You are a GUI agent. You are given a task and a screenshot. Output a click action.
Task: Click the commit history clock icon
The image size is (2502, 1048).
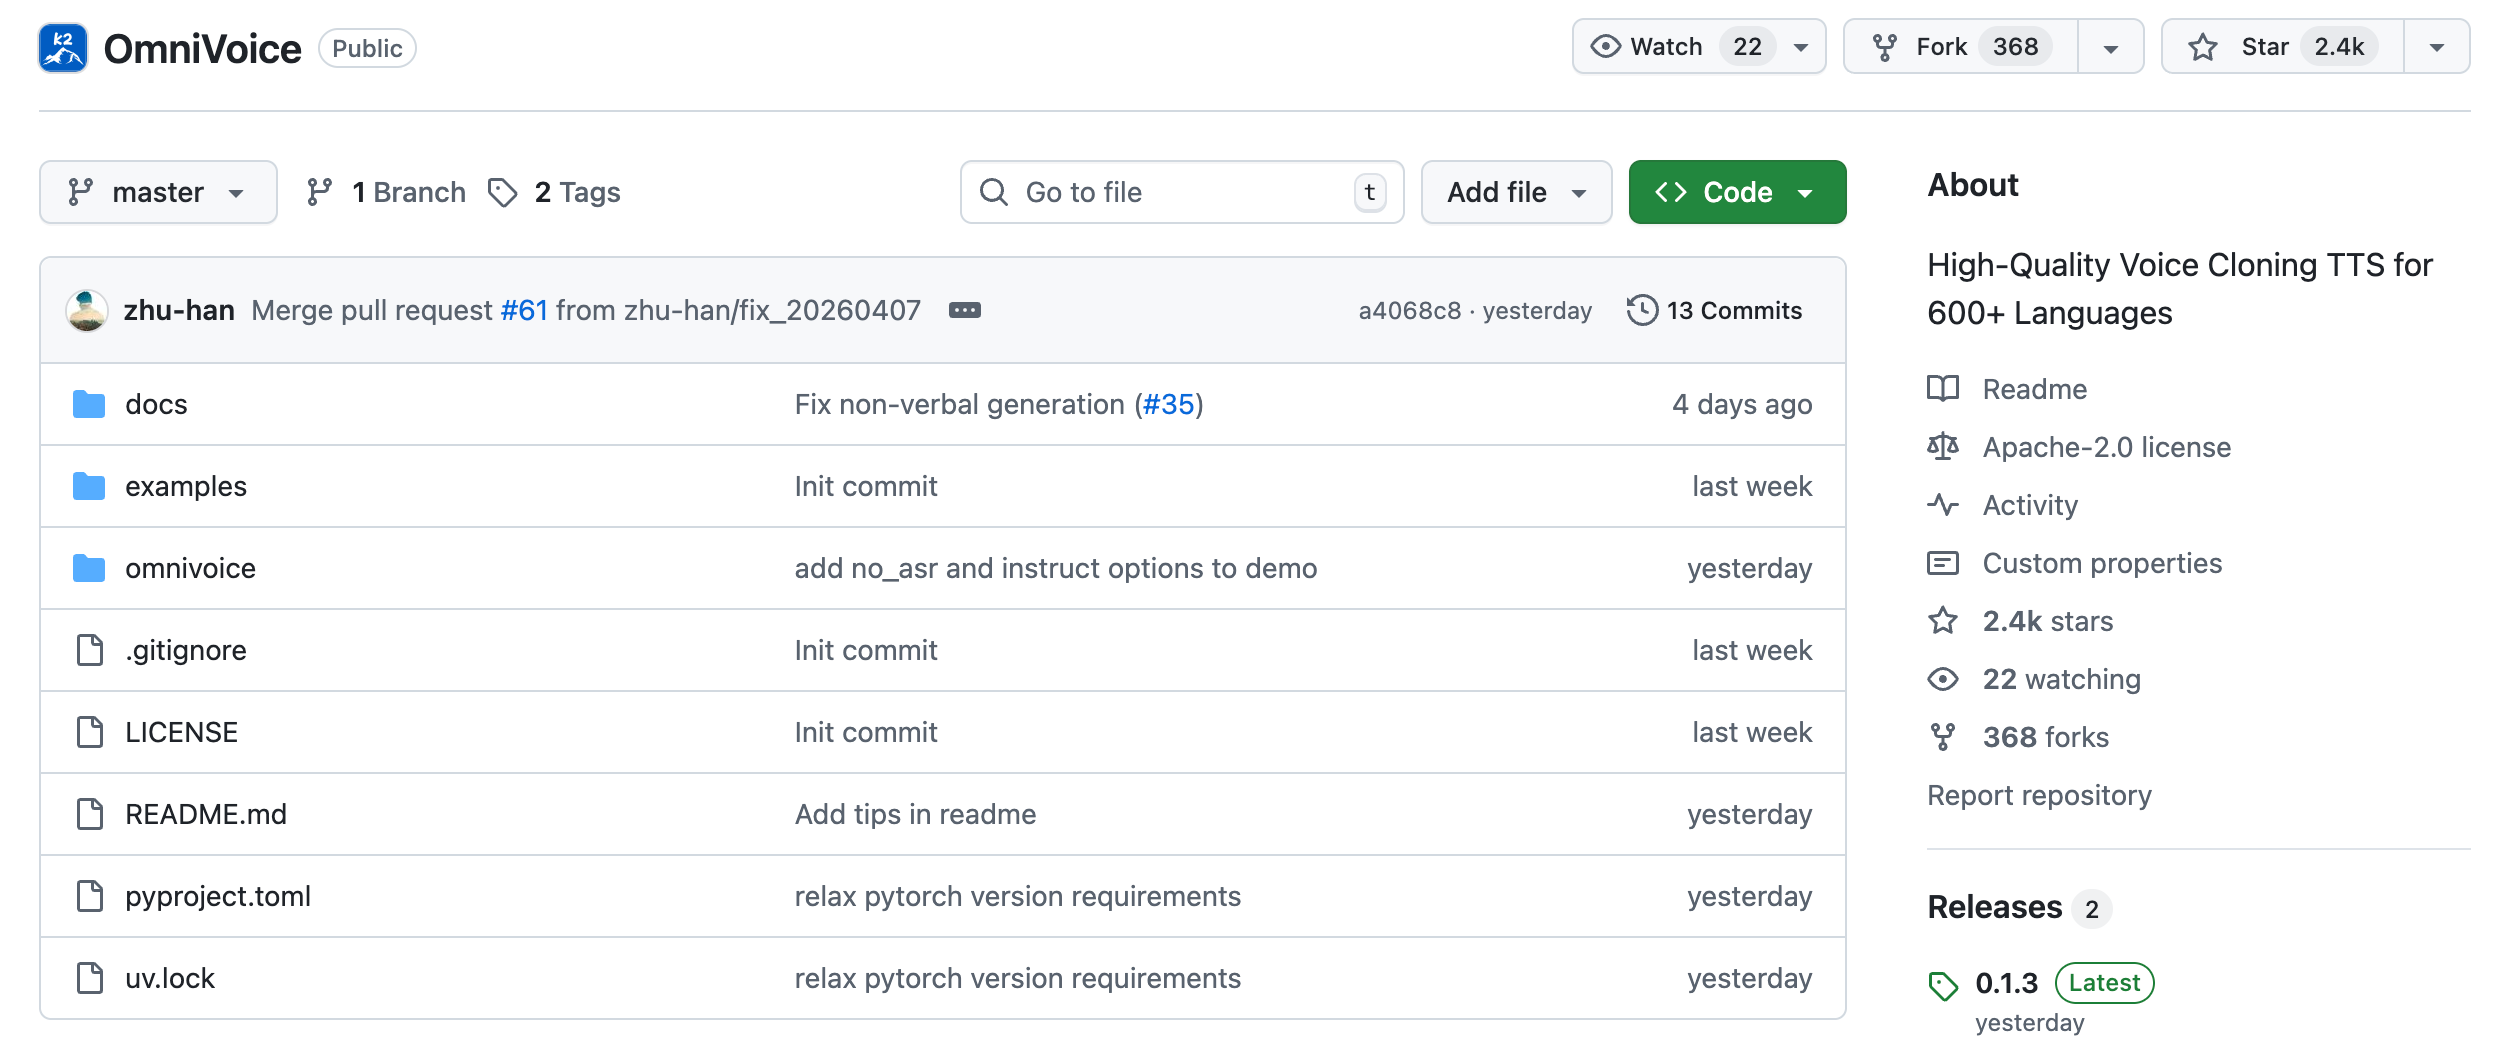[1641, 310]
